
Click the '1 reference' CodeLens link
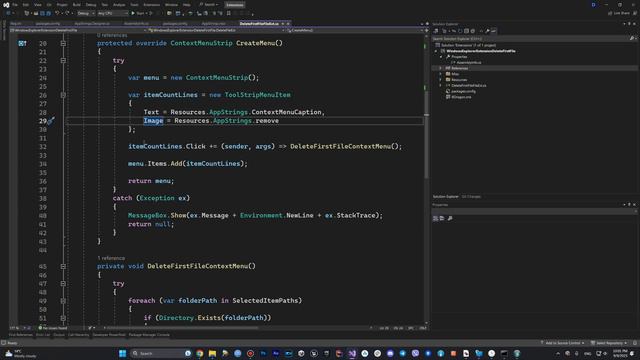click(x=111, y=258)
